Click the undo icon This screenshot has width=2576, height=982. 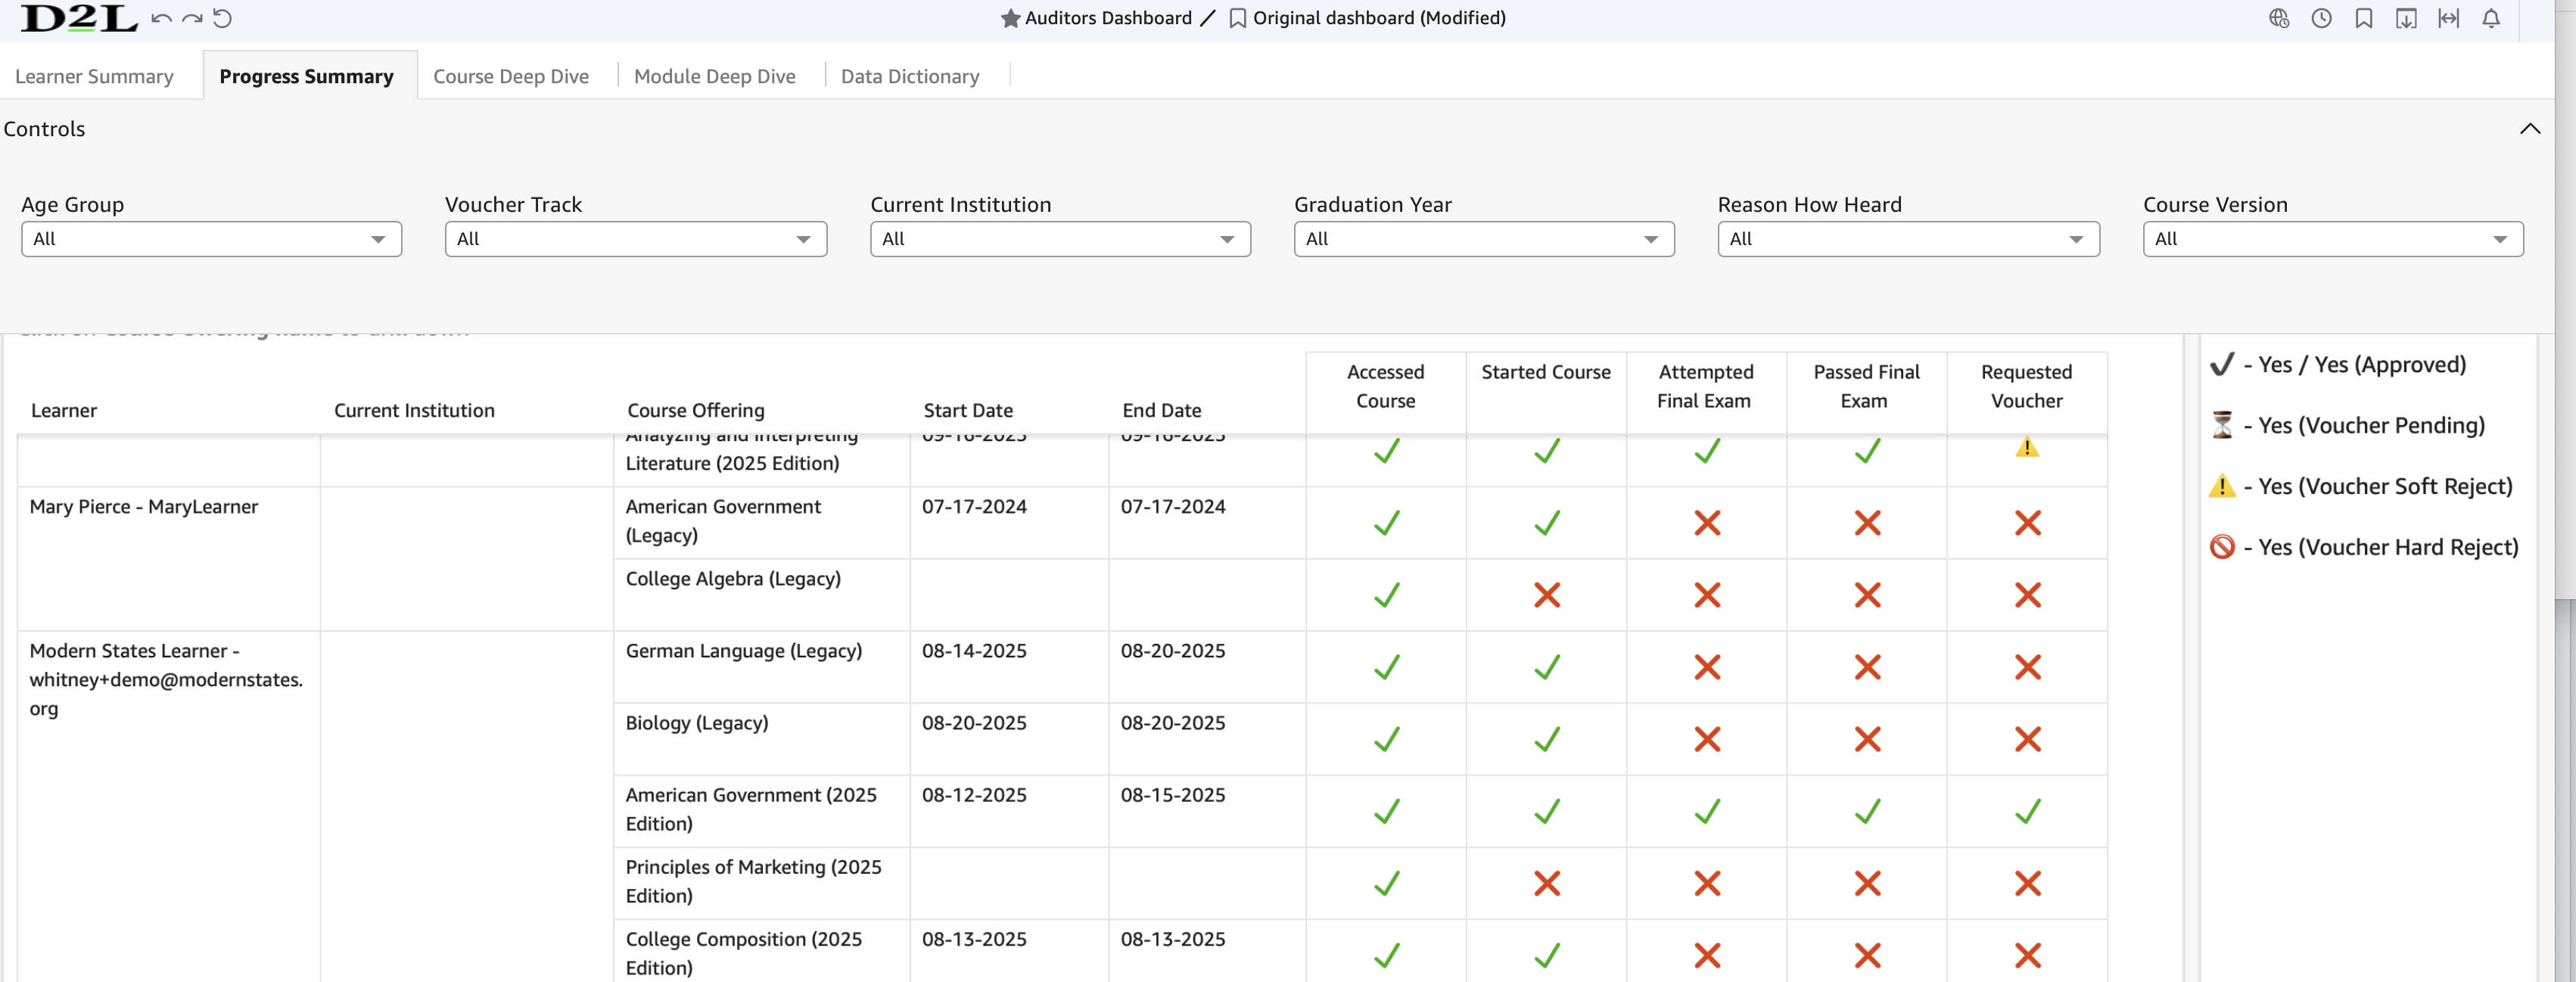161,18
